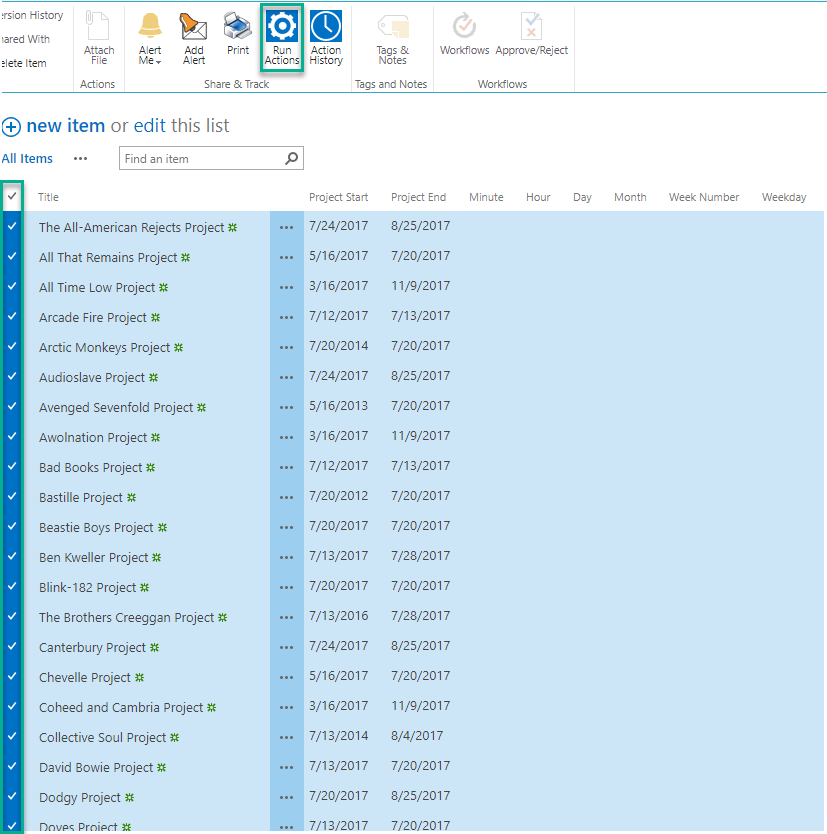Expand the Alert Me dropdown arrow
The image size is (827, 834).
[x=158, y=62]
